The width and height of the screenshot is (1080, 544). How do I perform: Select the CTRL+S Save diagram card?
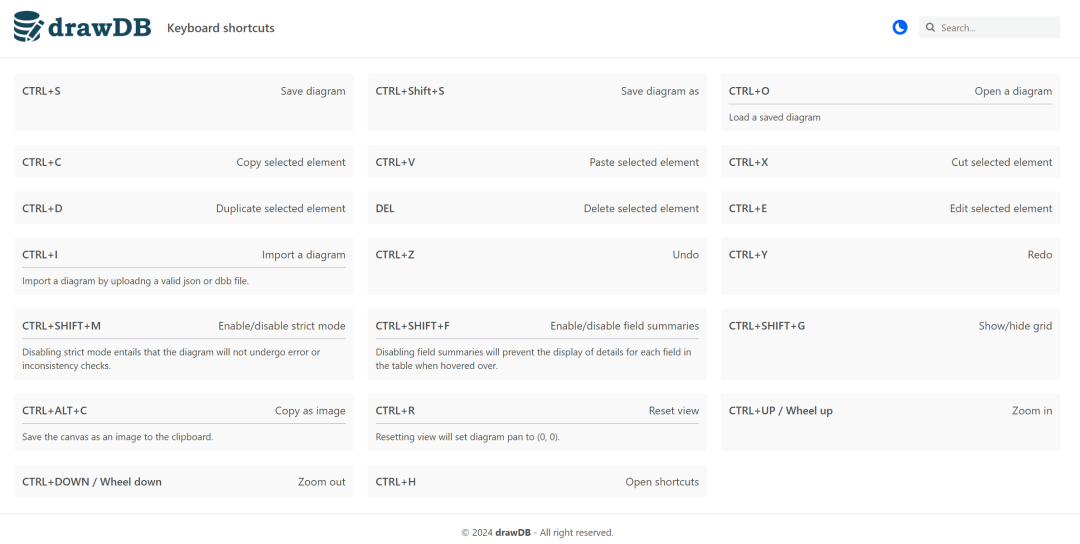pyautogui.click(x=184, y=102)
